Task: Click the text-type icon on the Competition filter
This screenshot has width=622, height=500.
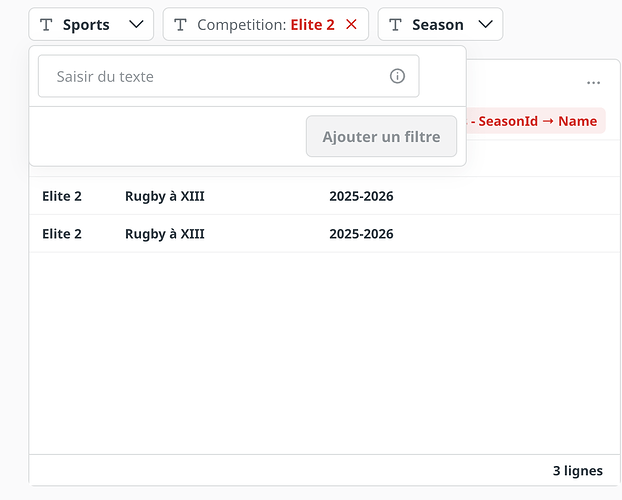Action: pyautogui.click(x=181, y=25)
